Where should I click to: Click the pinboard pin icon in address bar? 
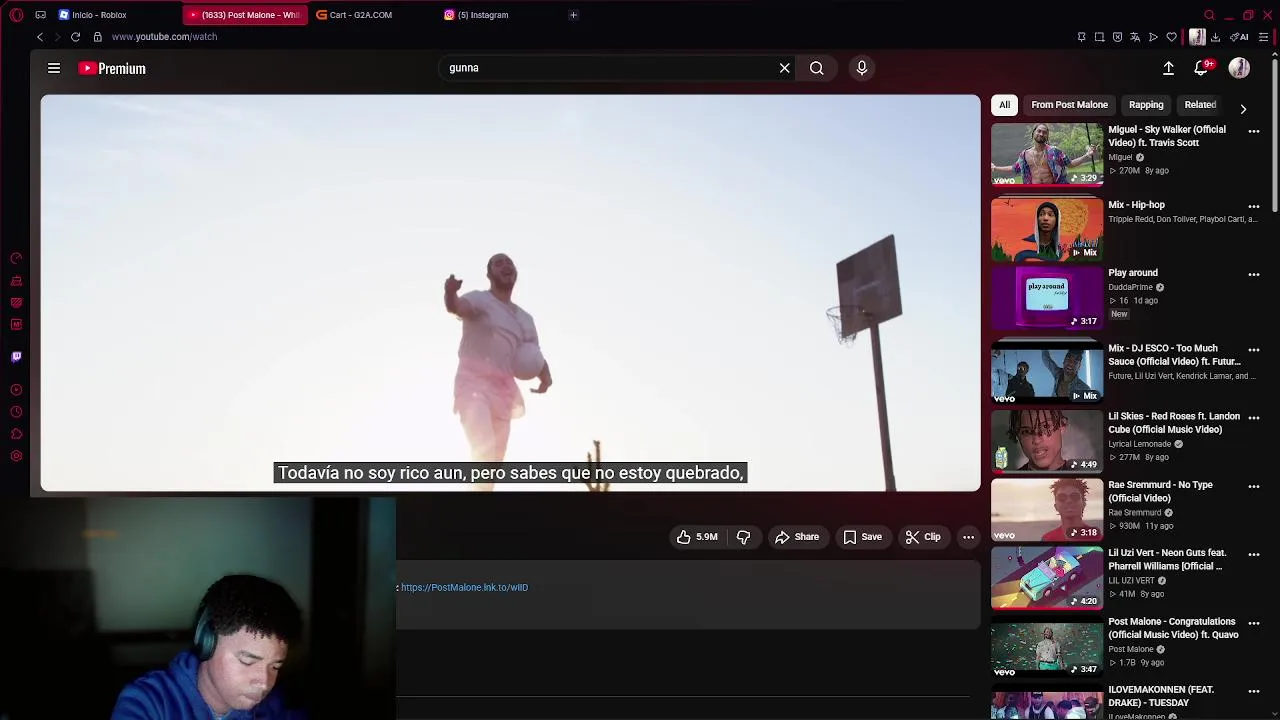point(1081,37)
